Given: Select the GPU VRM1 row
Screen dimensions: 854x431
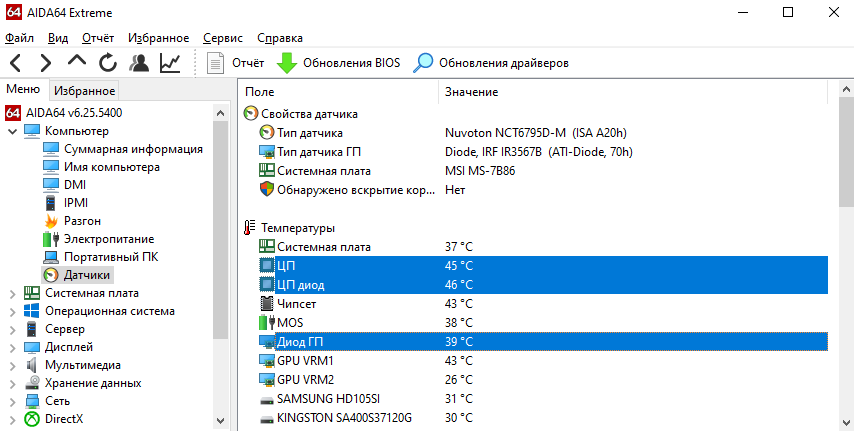Looking at the screenshot, I should pyautogui.click(x=543, y=361).
